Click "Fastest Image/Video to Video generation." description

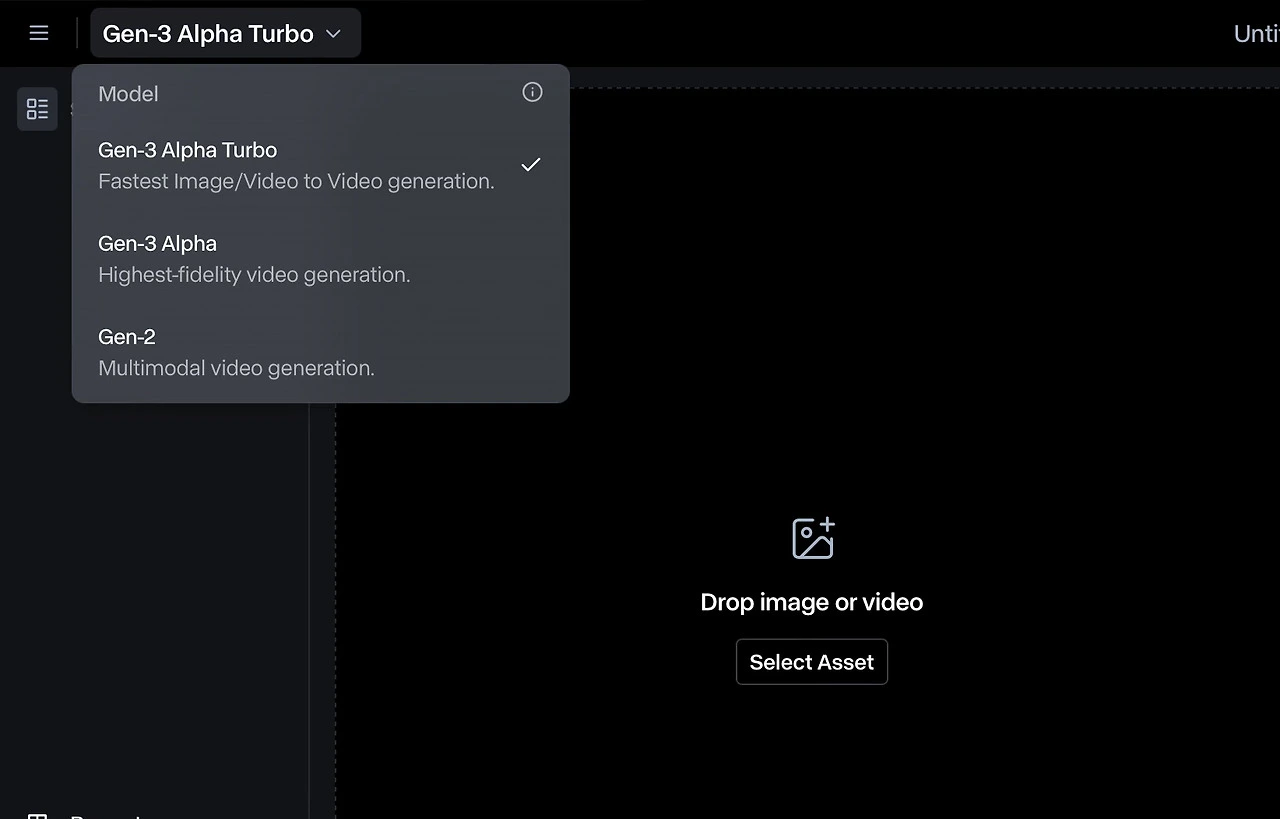pyautogui.click(x=296, y=181)
